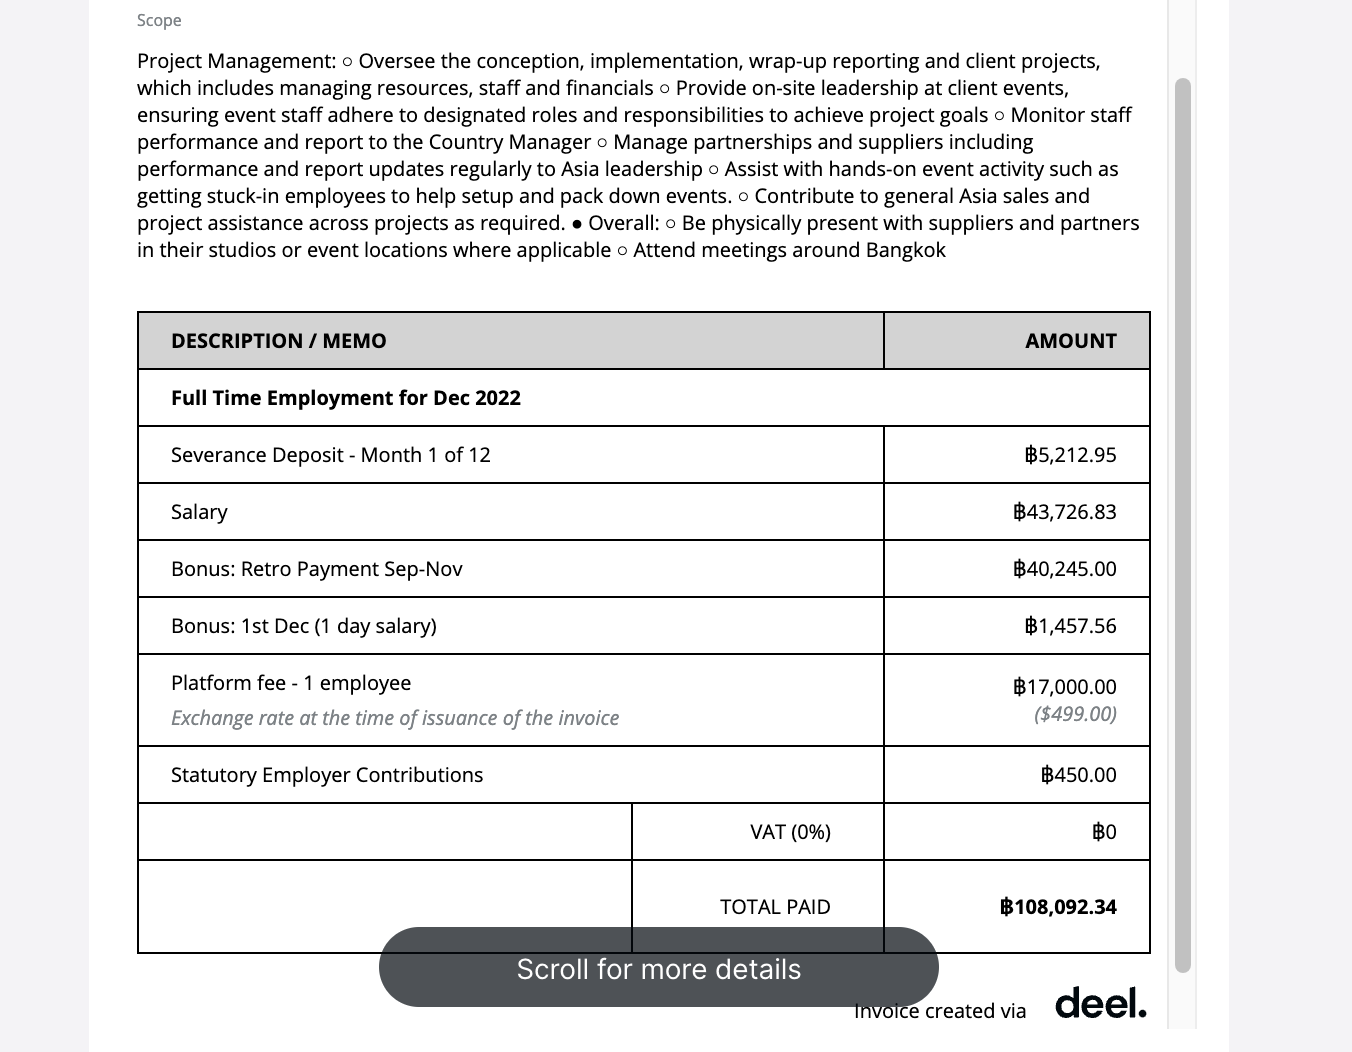Select the Salary line item
Screen dimensions: 1352x1052
[198, 511]
